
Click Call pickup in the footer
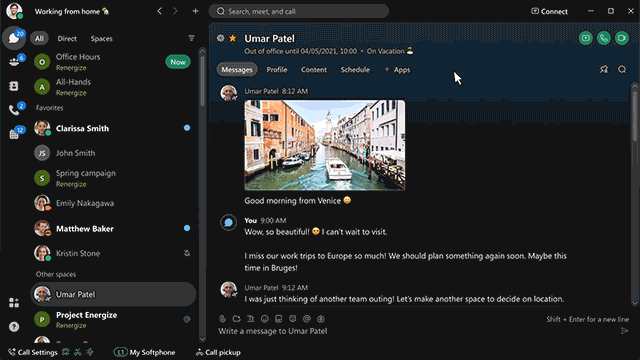(x=218, y=352)
